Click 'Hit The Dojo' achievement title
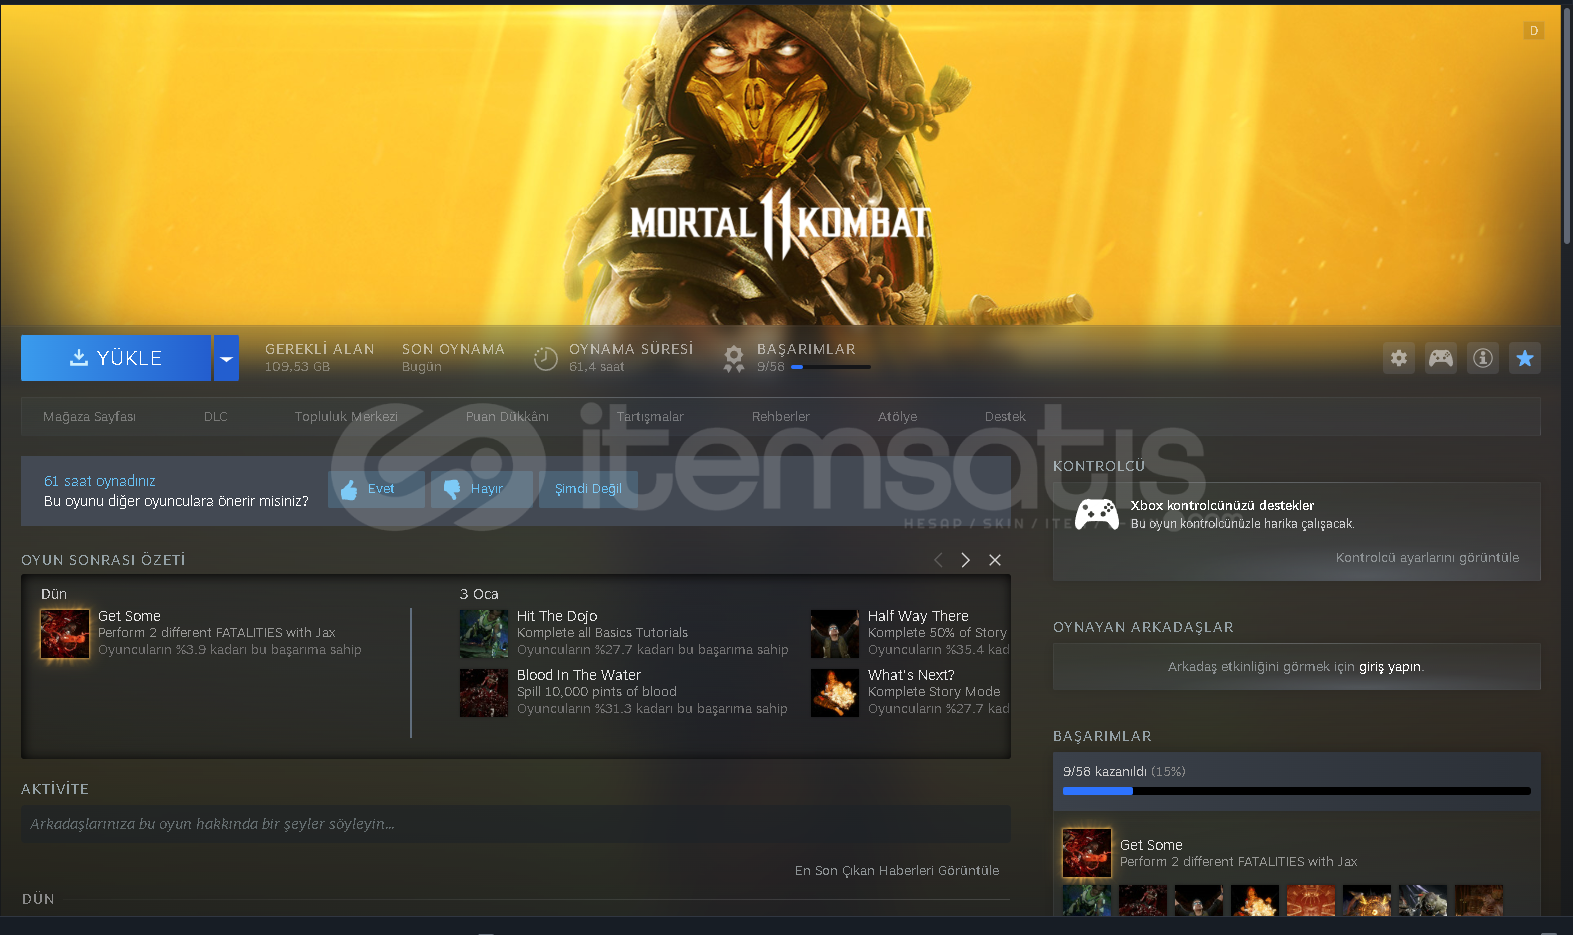This screenshot has width=1573, height=935. (x=557, y=616)
